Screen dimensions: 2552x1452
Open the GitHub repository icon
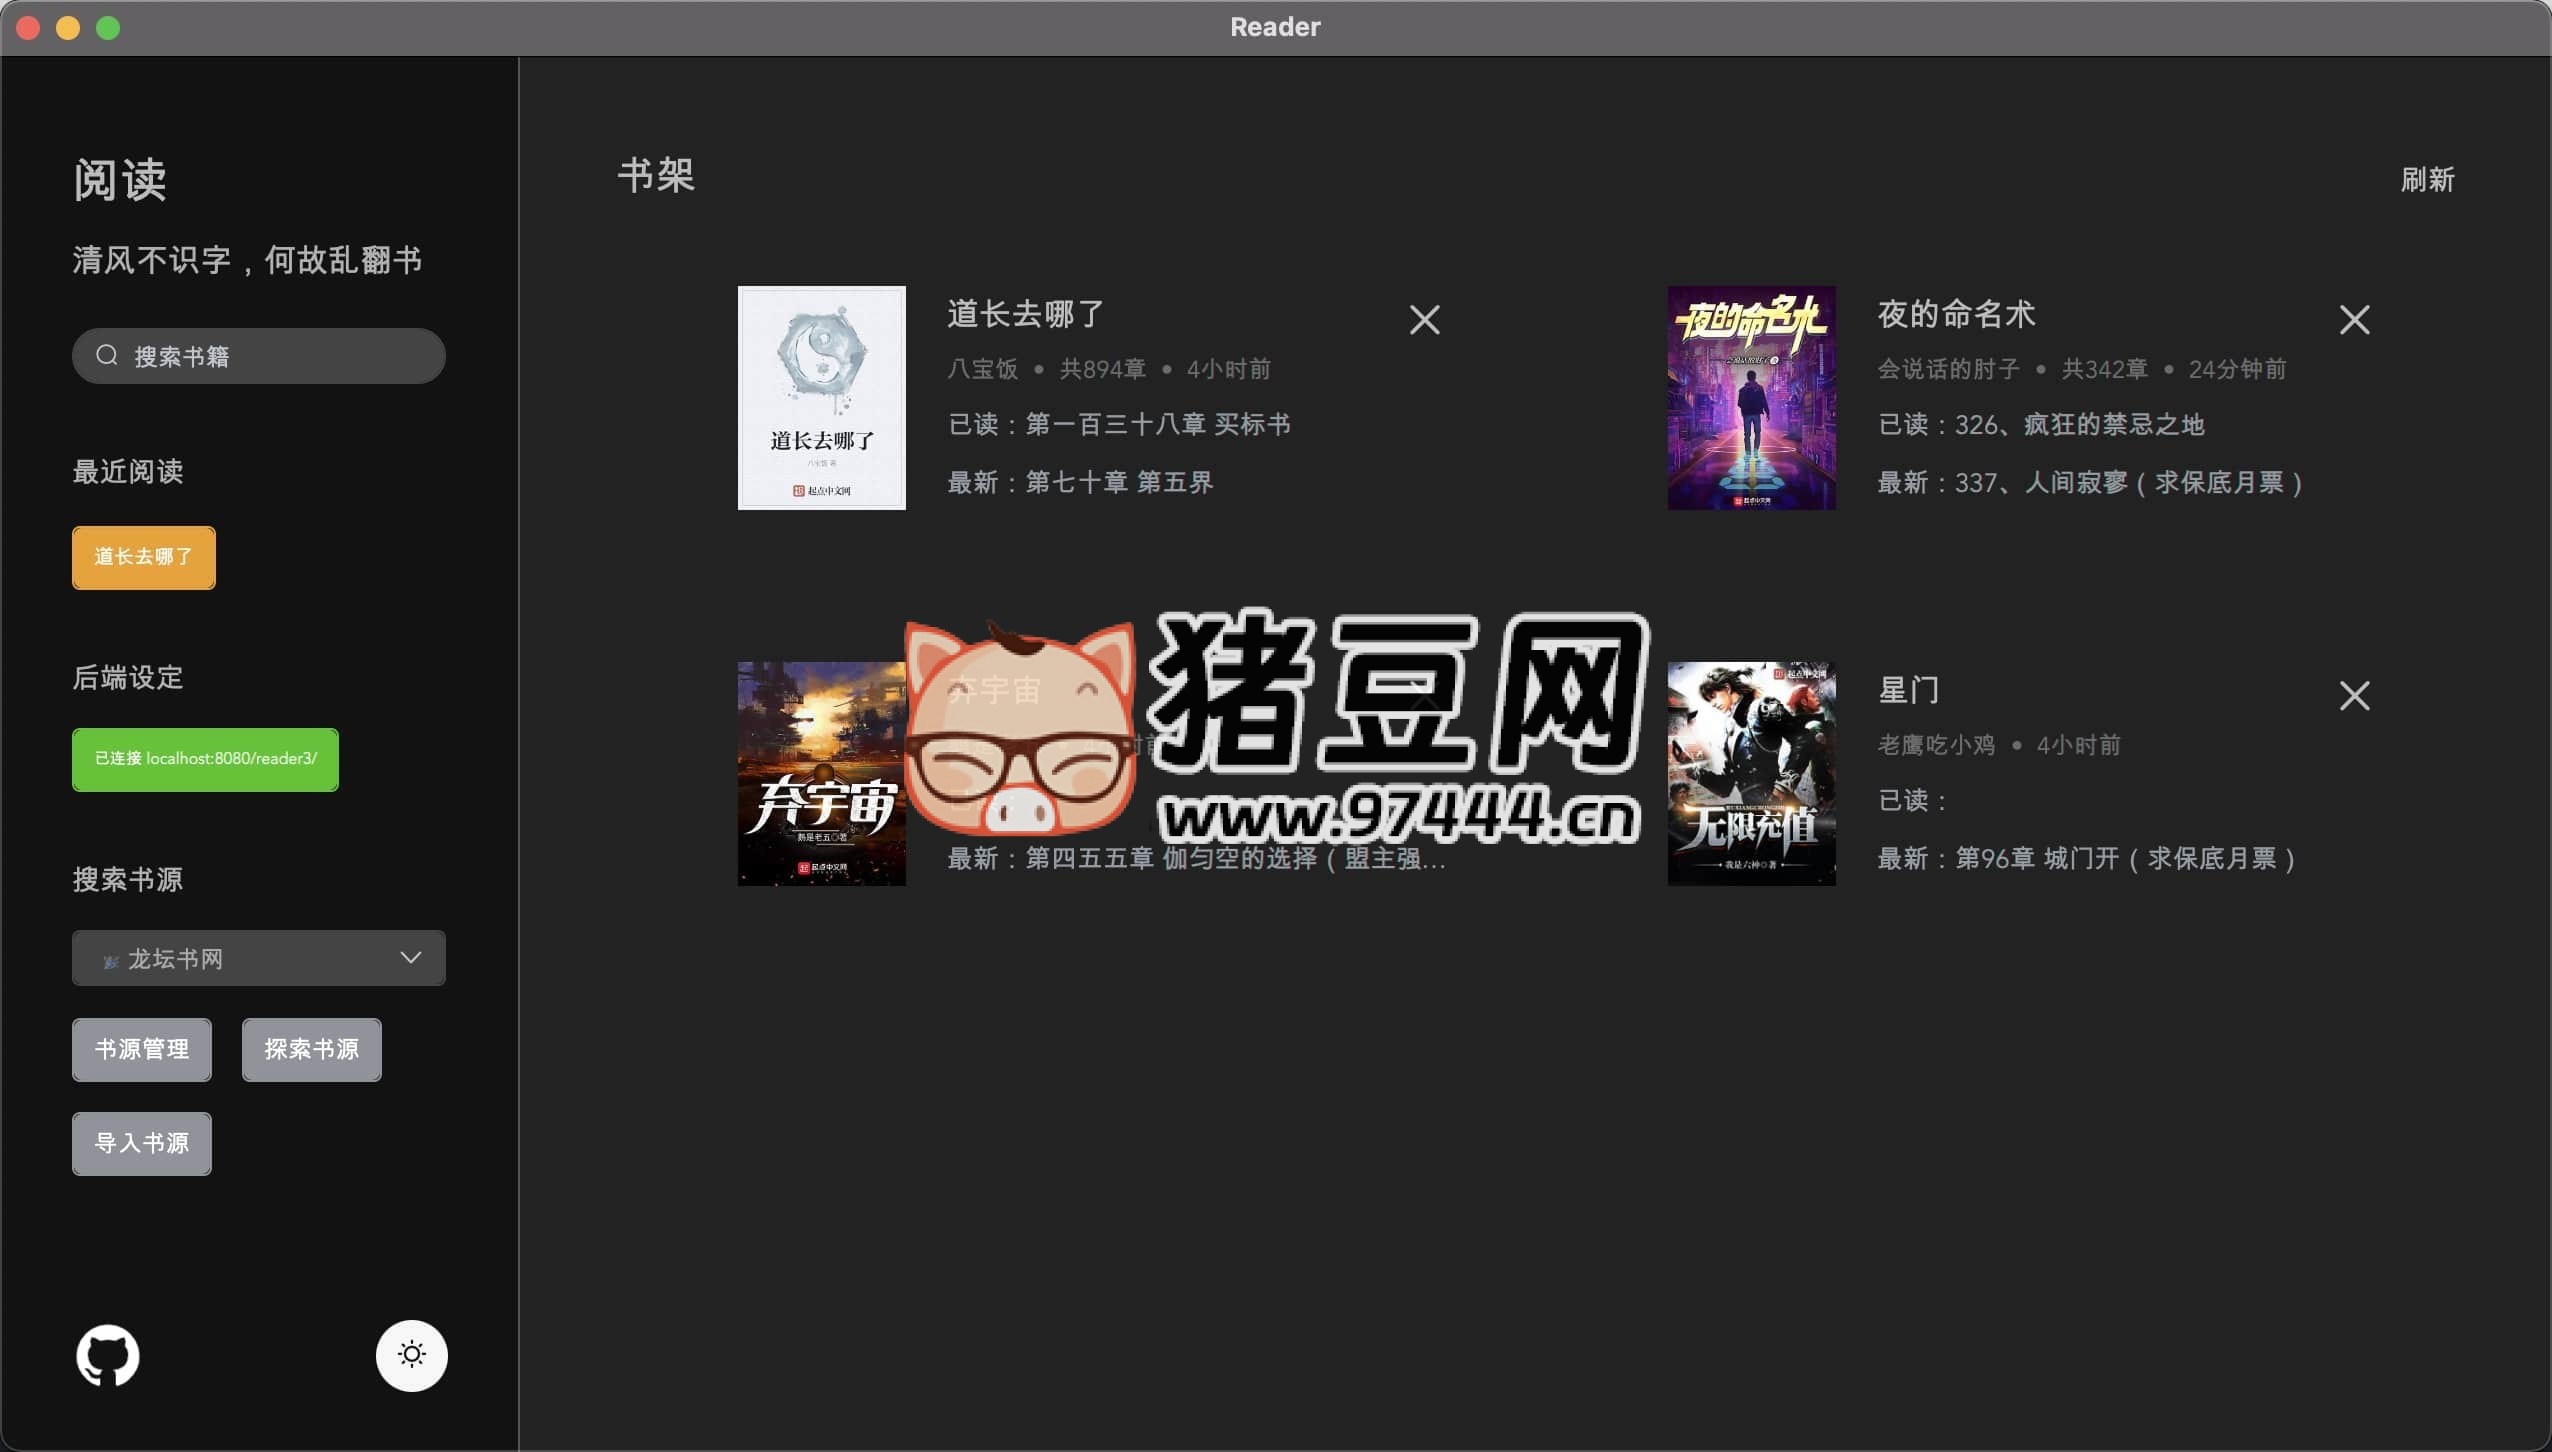(x=108, y=1355)
